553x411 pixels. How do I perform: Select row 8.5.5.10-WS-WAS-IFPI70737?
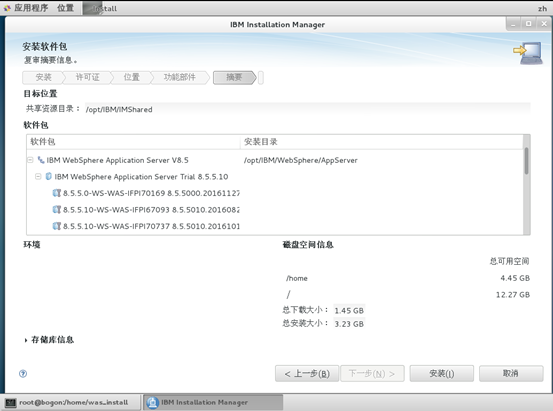pos(146,226)
